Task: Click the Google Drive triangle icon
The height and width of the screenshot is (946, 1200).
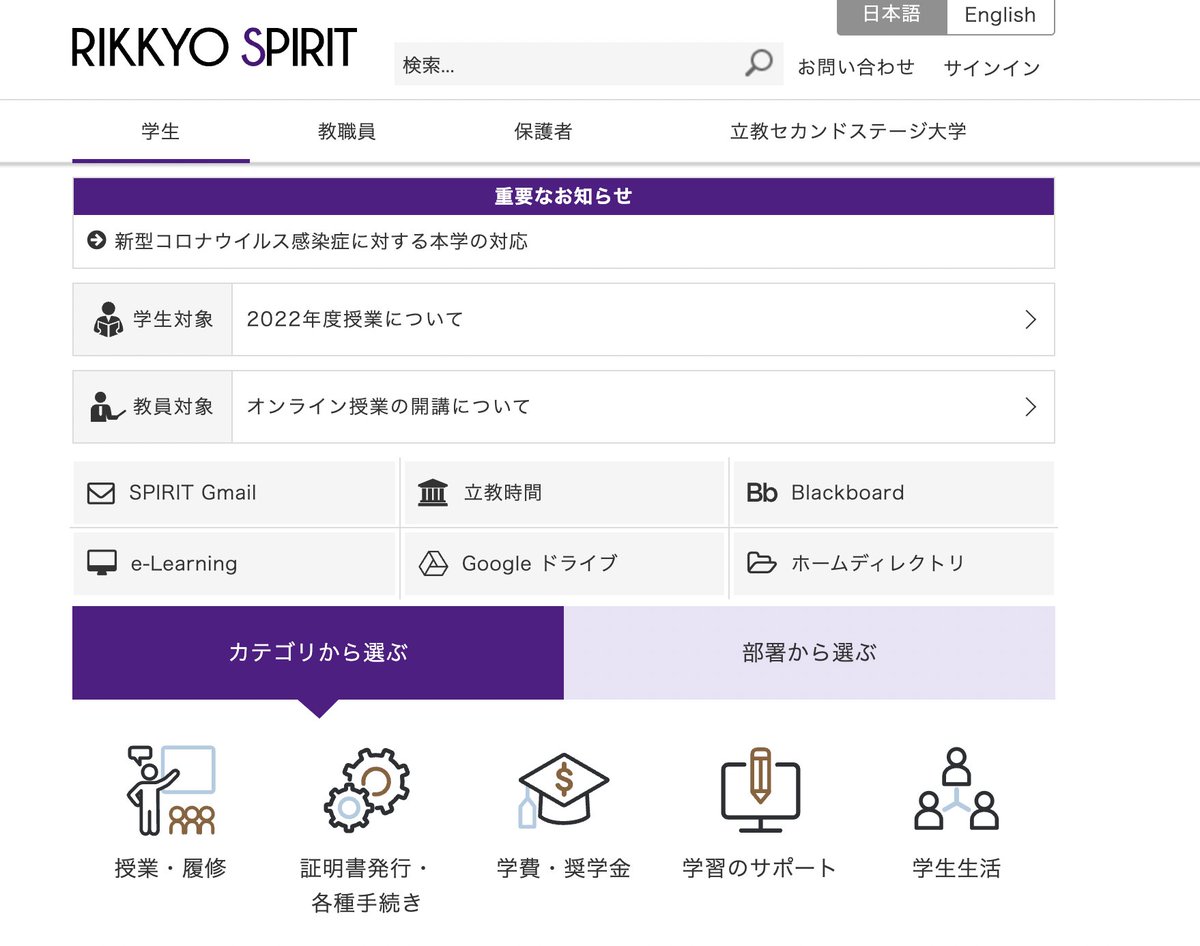Action: (433, 563)
